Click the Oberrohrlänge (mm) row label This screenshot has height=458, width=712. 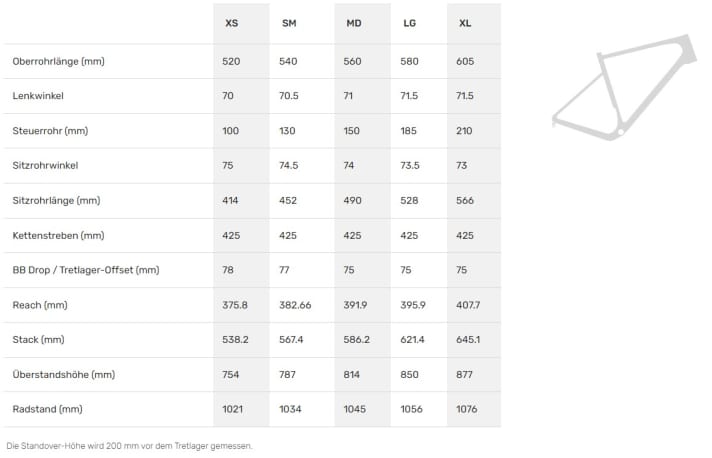coord(59,61)
